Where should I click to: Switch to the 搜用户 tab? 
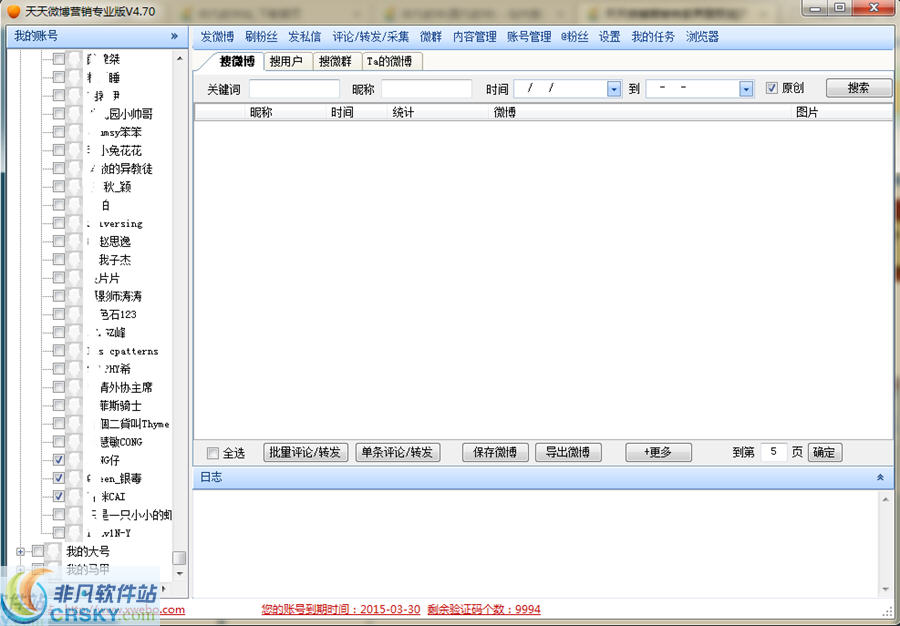tap(286, 61)
